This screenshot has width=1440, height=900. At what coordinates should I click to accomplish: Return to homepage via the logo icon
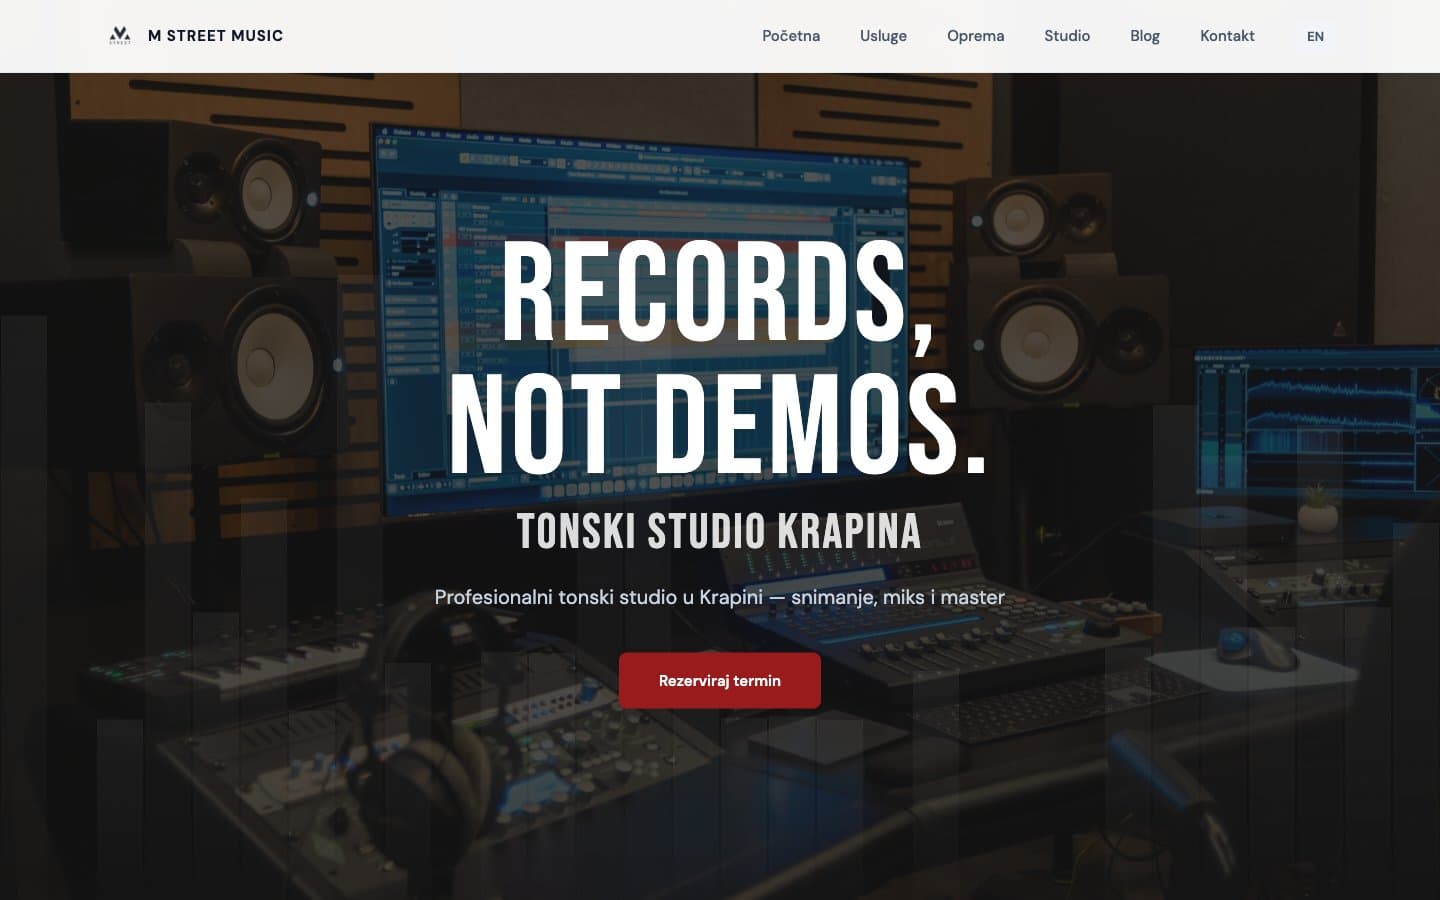(119, 34)
